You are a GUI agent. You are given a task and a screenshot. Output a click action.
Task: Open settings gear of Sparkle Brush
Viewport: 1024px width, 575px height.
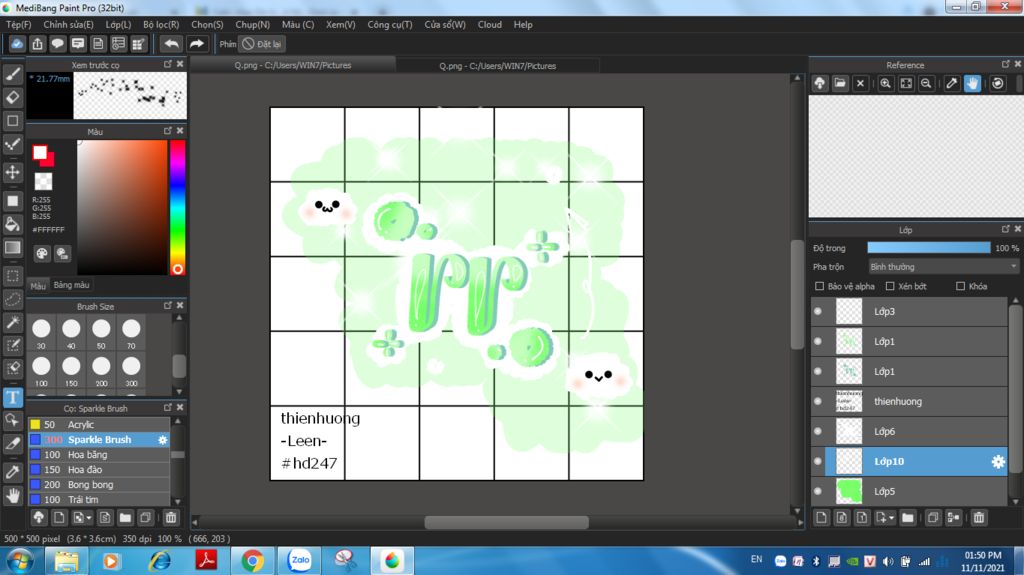coord(163,440)
